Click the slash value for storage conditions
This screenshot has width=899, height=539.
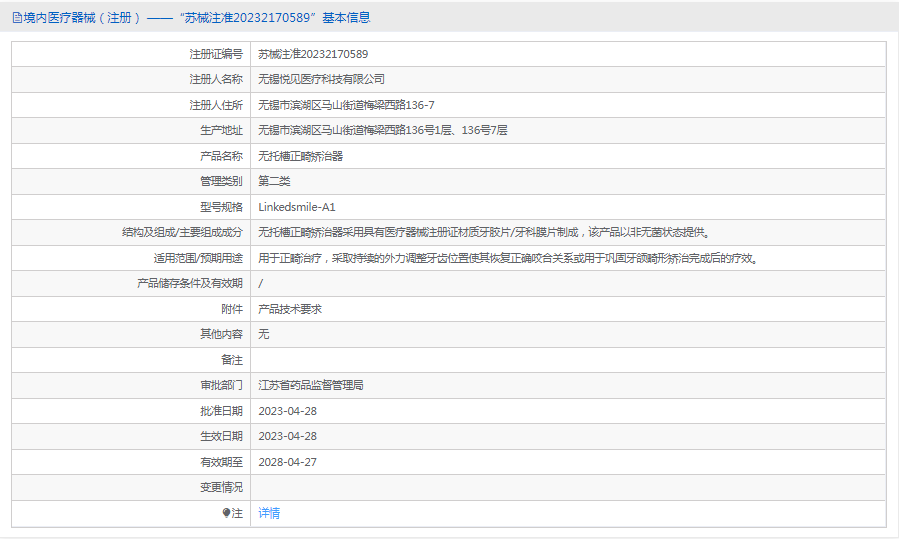pyautogui.click(x=261, y=283)
